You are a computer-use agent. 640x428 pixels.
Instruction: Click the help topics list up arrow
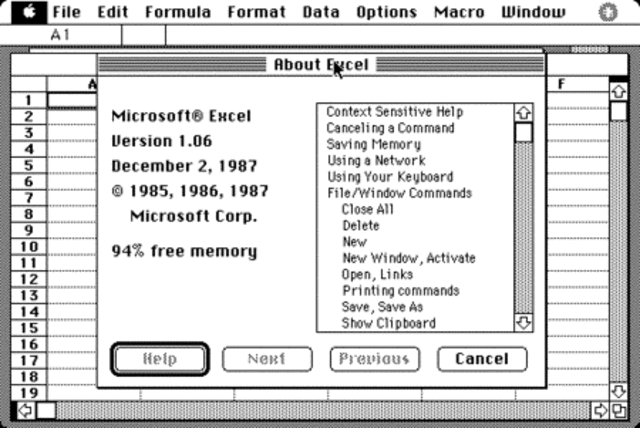click(524, 113)
